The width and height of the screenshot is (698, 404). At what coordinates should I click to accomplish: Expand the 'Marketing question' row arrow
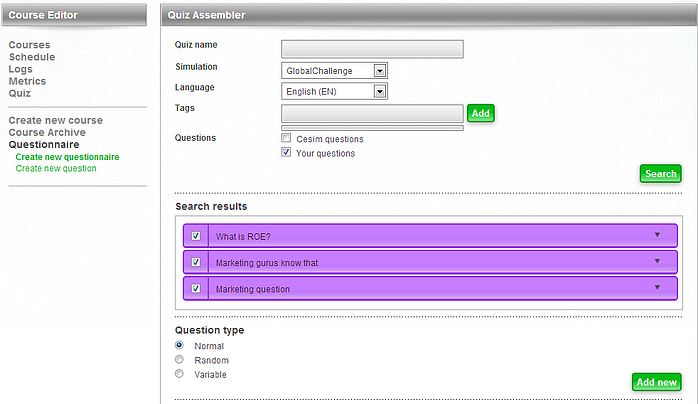click(x=657, y=287)
